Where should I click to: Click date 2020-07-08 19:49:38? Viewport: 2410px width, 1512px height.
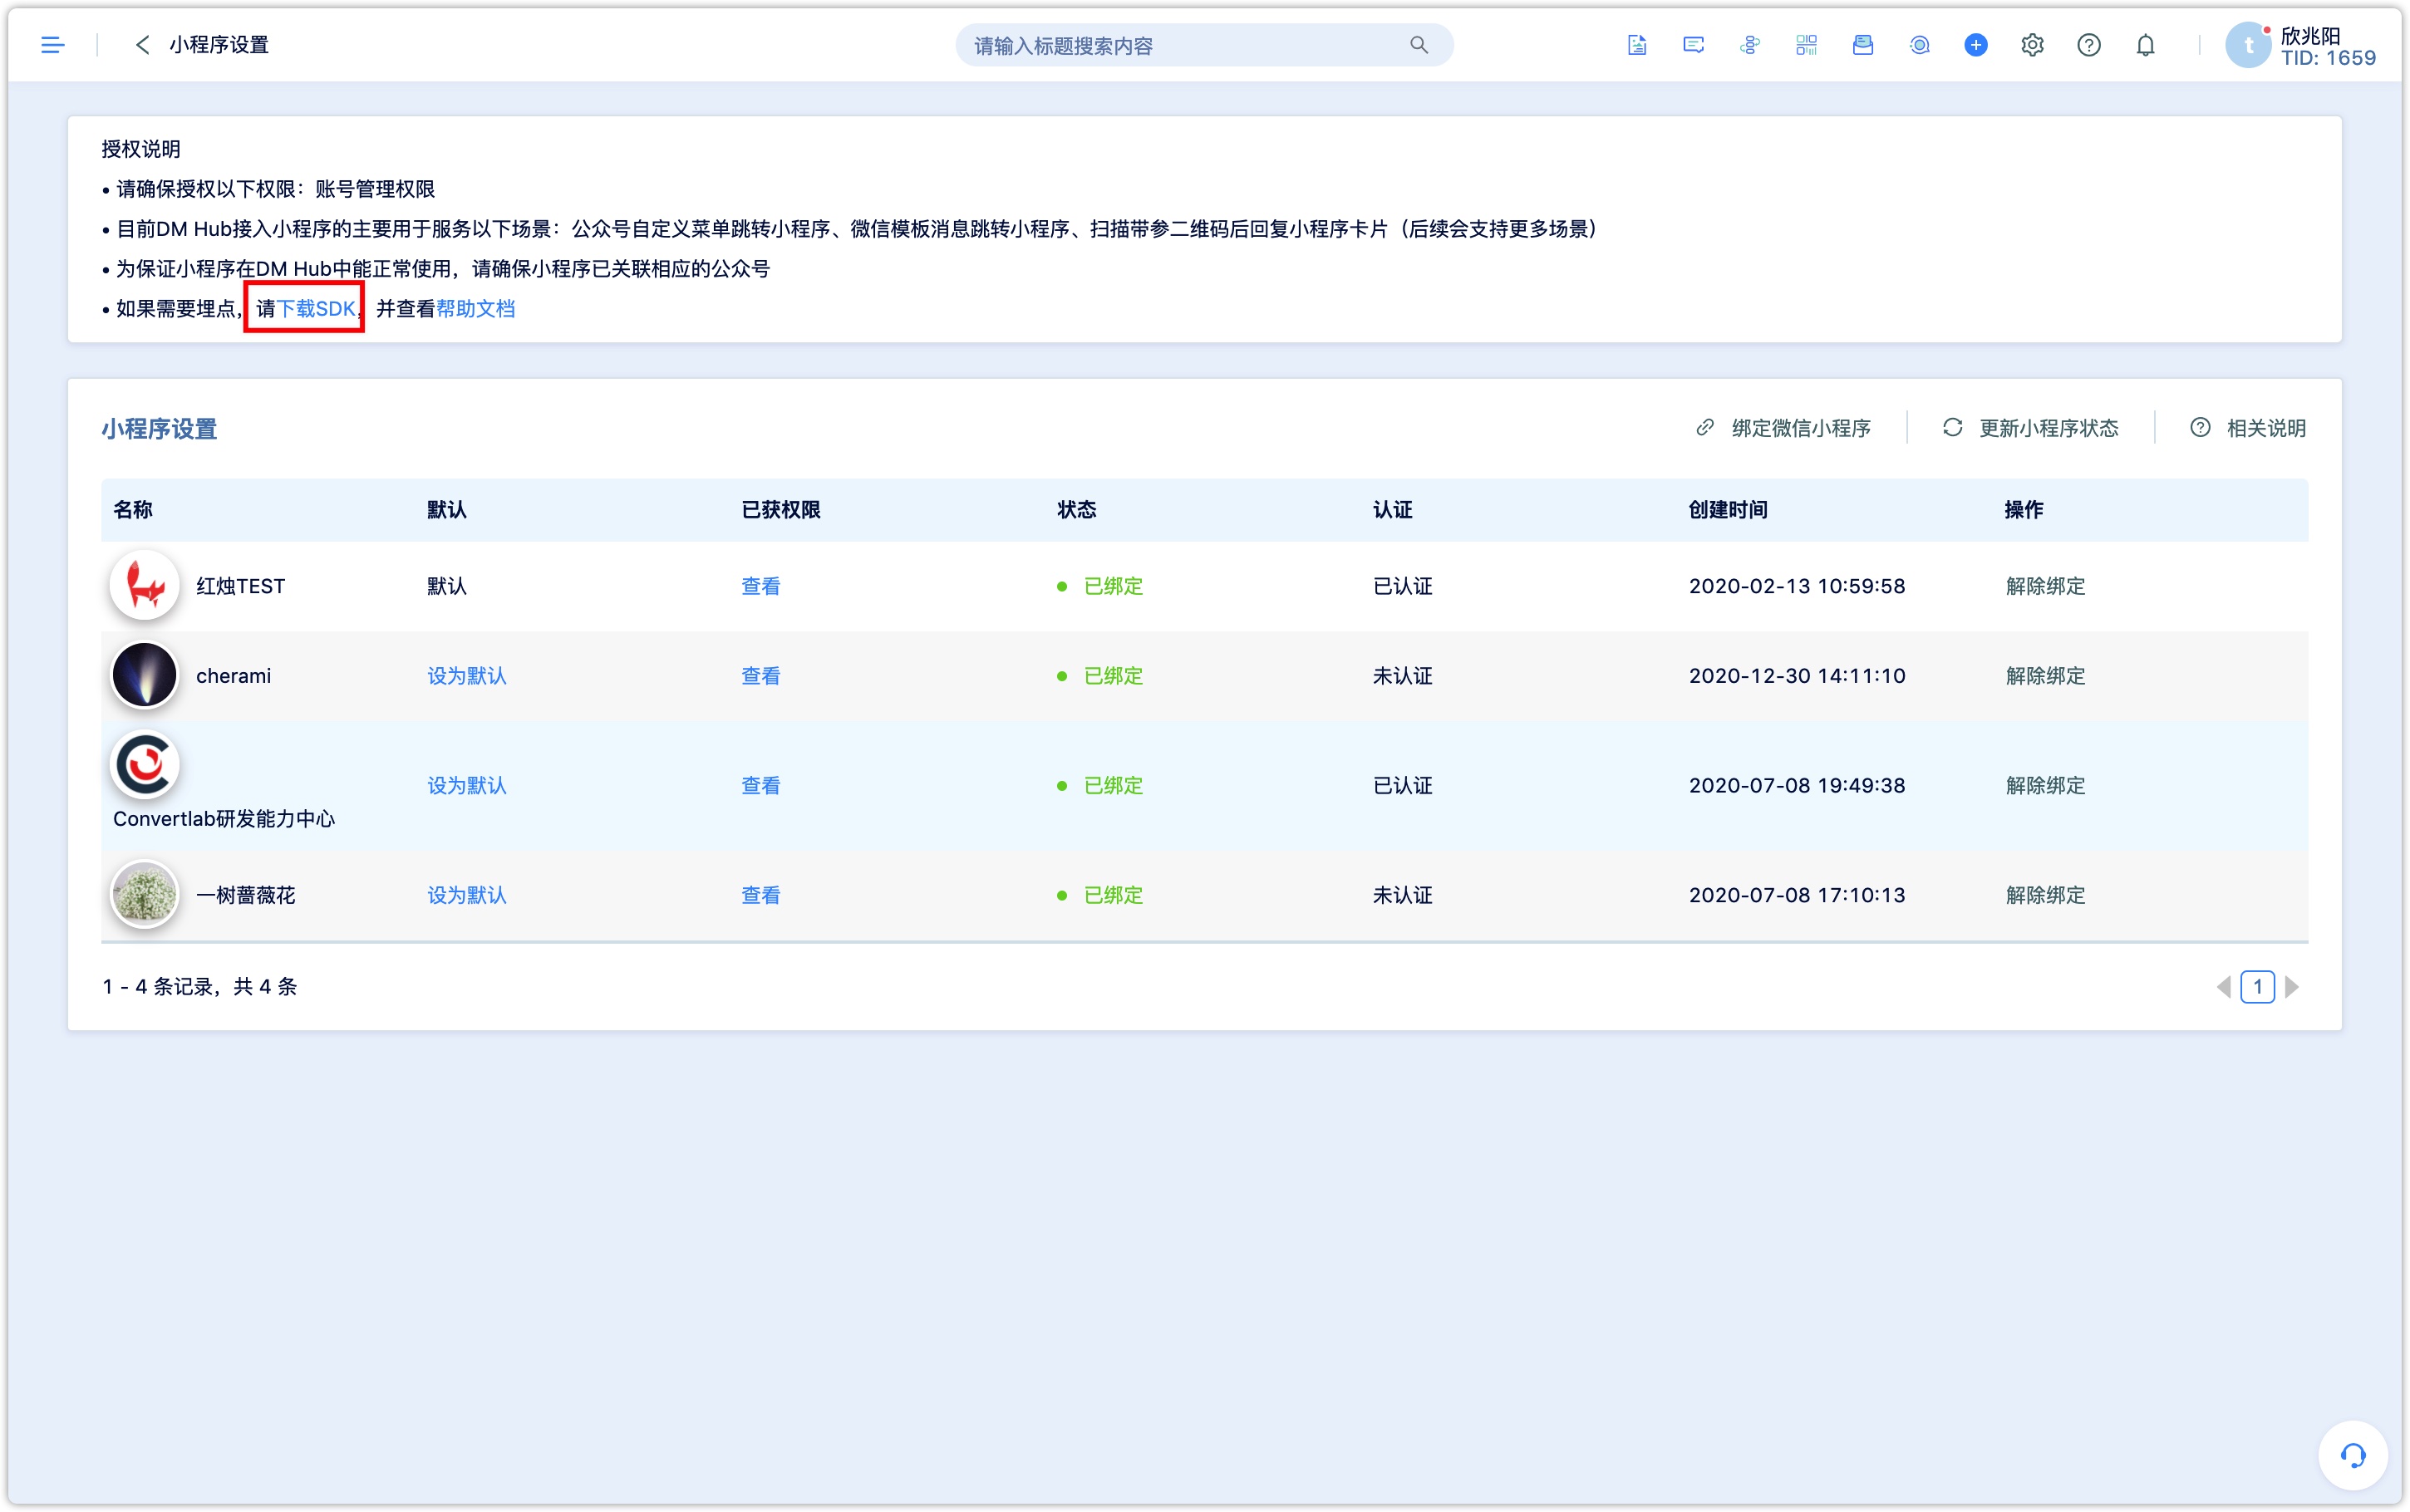click(1797, 786)
